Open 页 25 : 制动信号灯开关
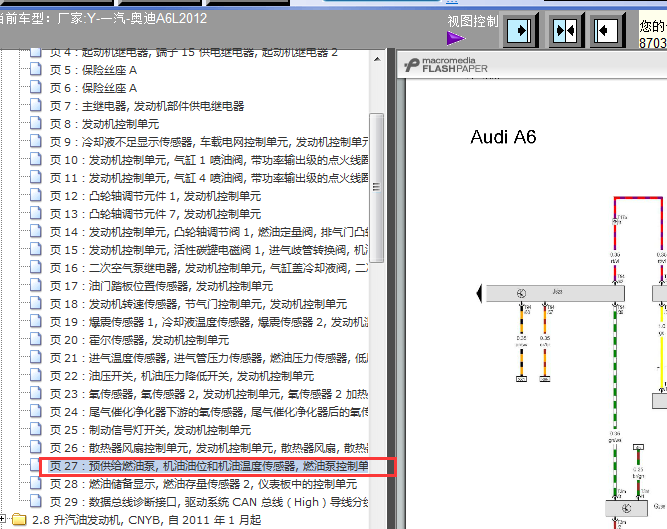 click(150, 430)
